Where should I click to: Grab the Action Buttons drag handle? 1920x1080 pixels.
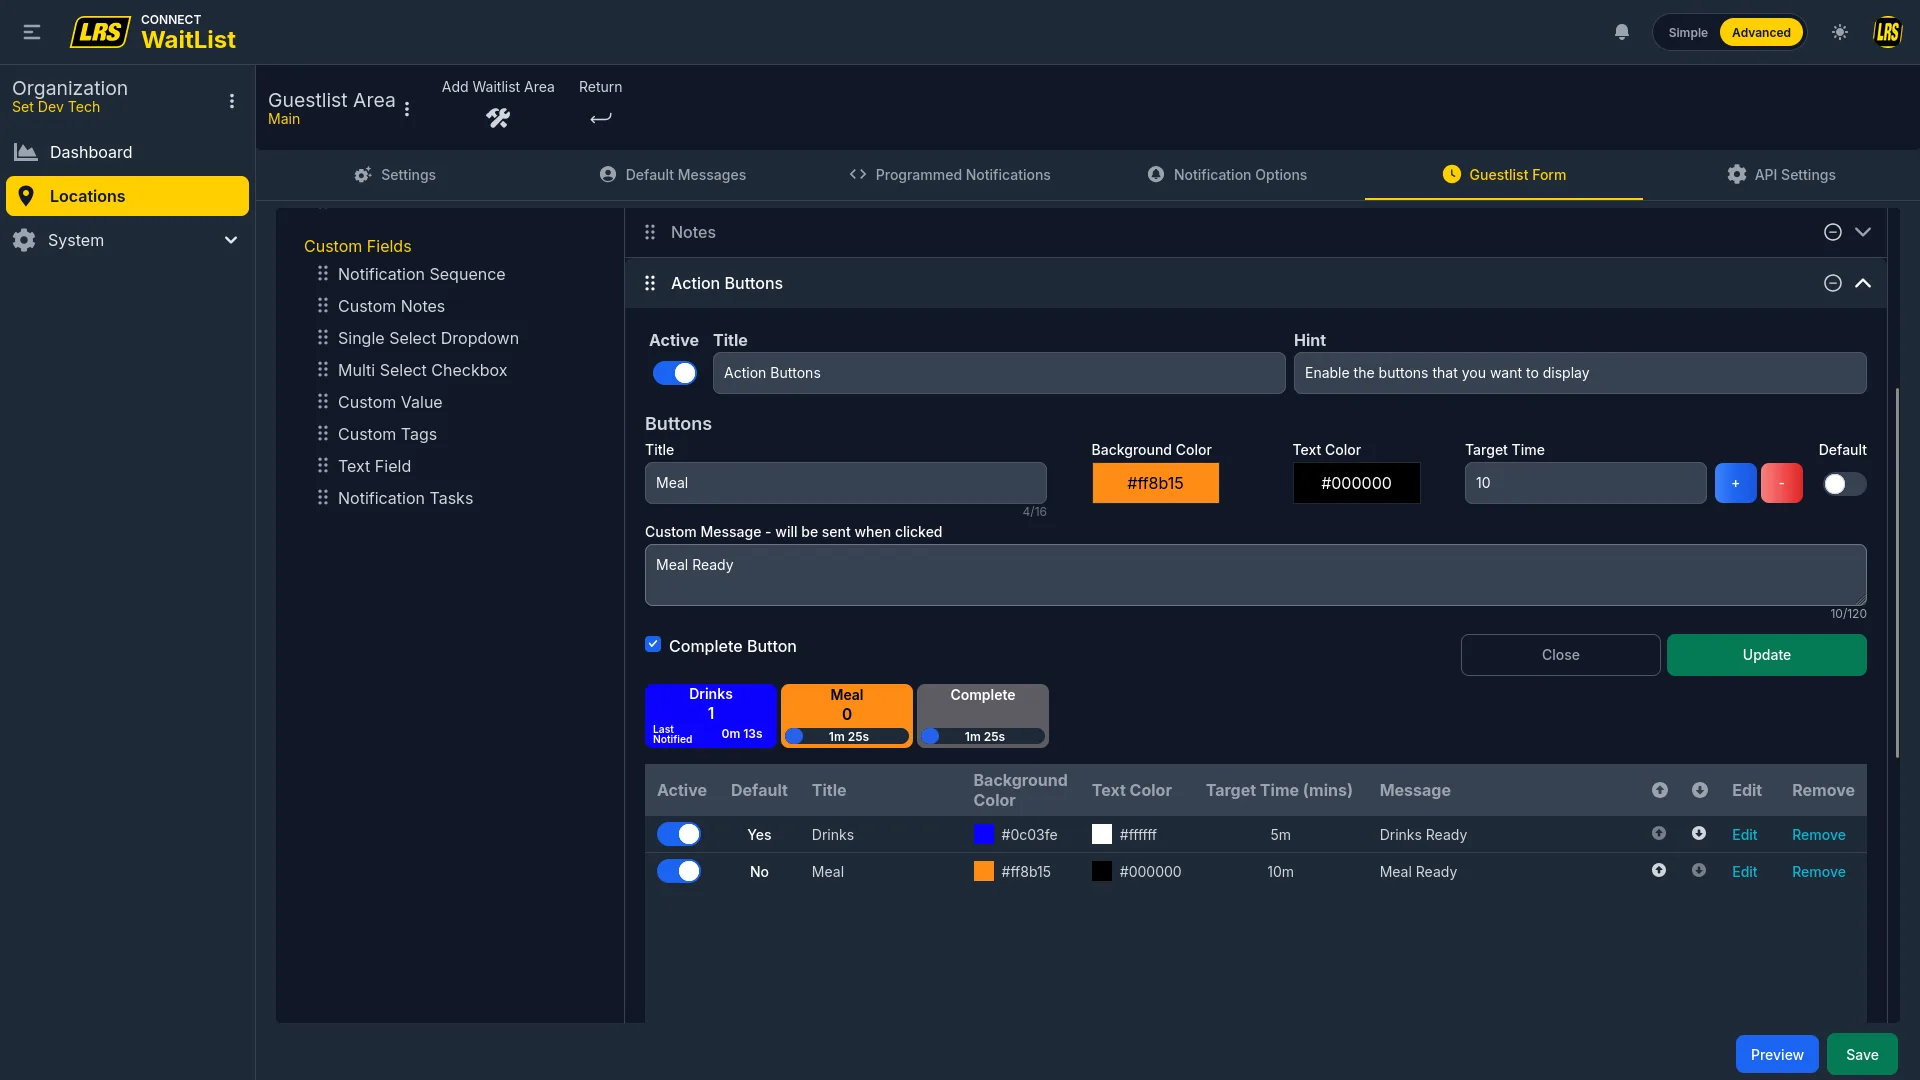(650, 283)
